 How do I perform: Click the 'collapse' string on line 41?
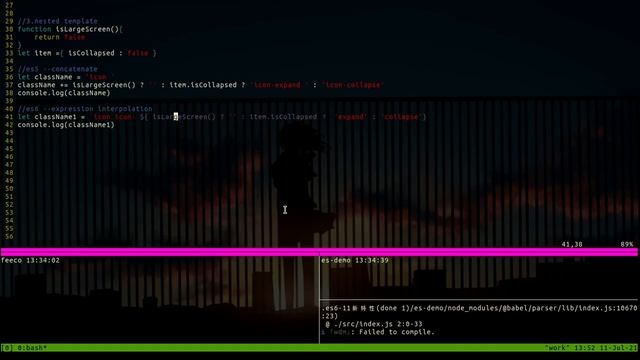(x=401, y=117)
